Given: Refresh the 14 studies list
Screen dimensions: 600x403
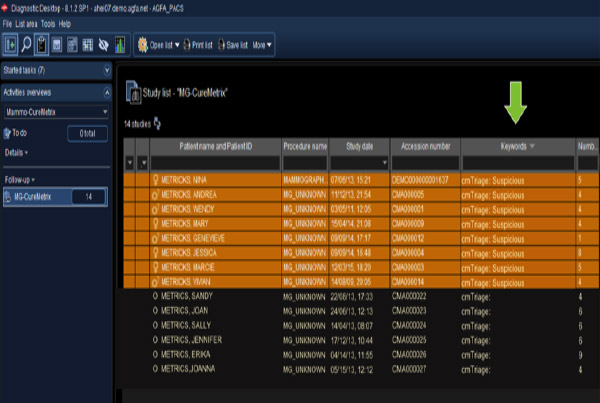Looking at the screenshot, I should pyautogui.click(x=157, y=123).
